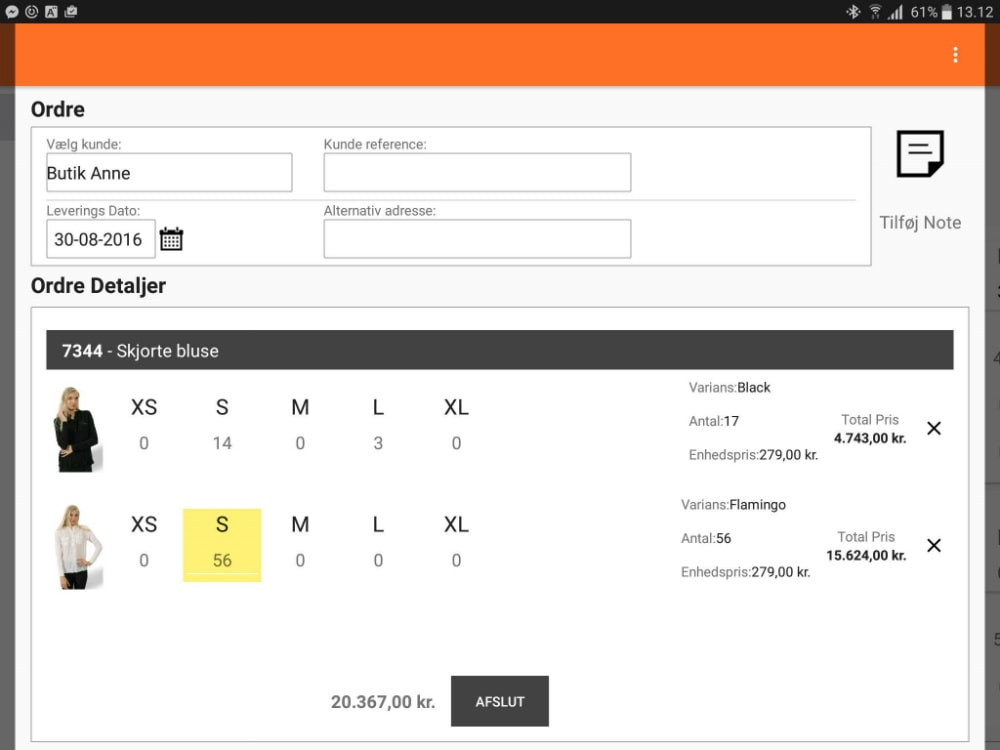Click the Leverings Dato date field

pyautogui.click(x=100, y=238)
